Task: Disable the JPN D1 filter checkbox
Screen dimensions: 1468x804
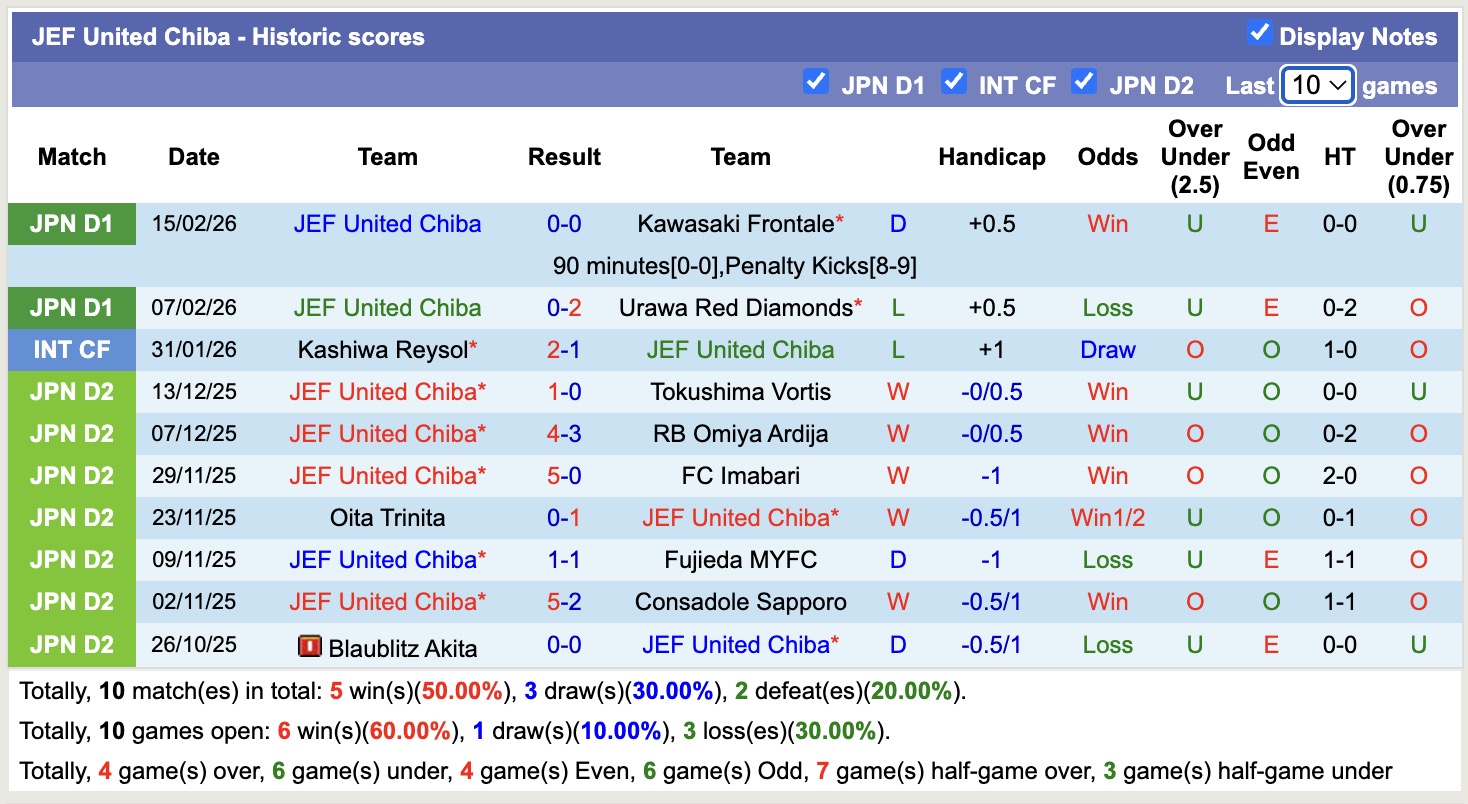Action: 816,84
